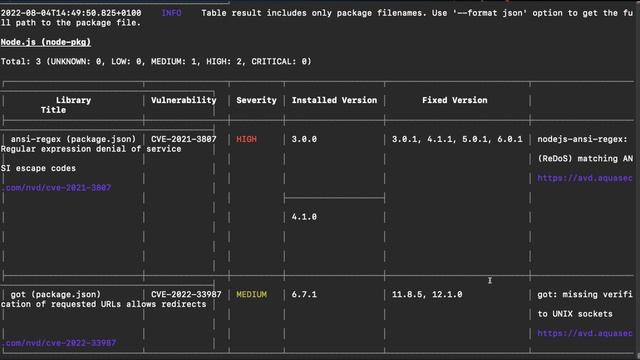
Task: Click fixed versions 3.0.1, 4.1.1, 5.0.1, 6.0.1
Action: click(457, 139)
